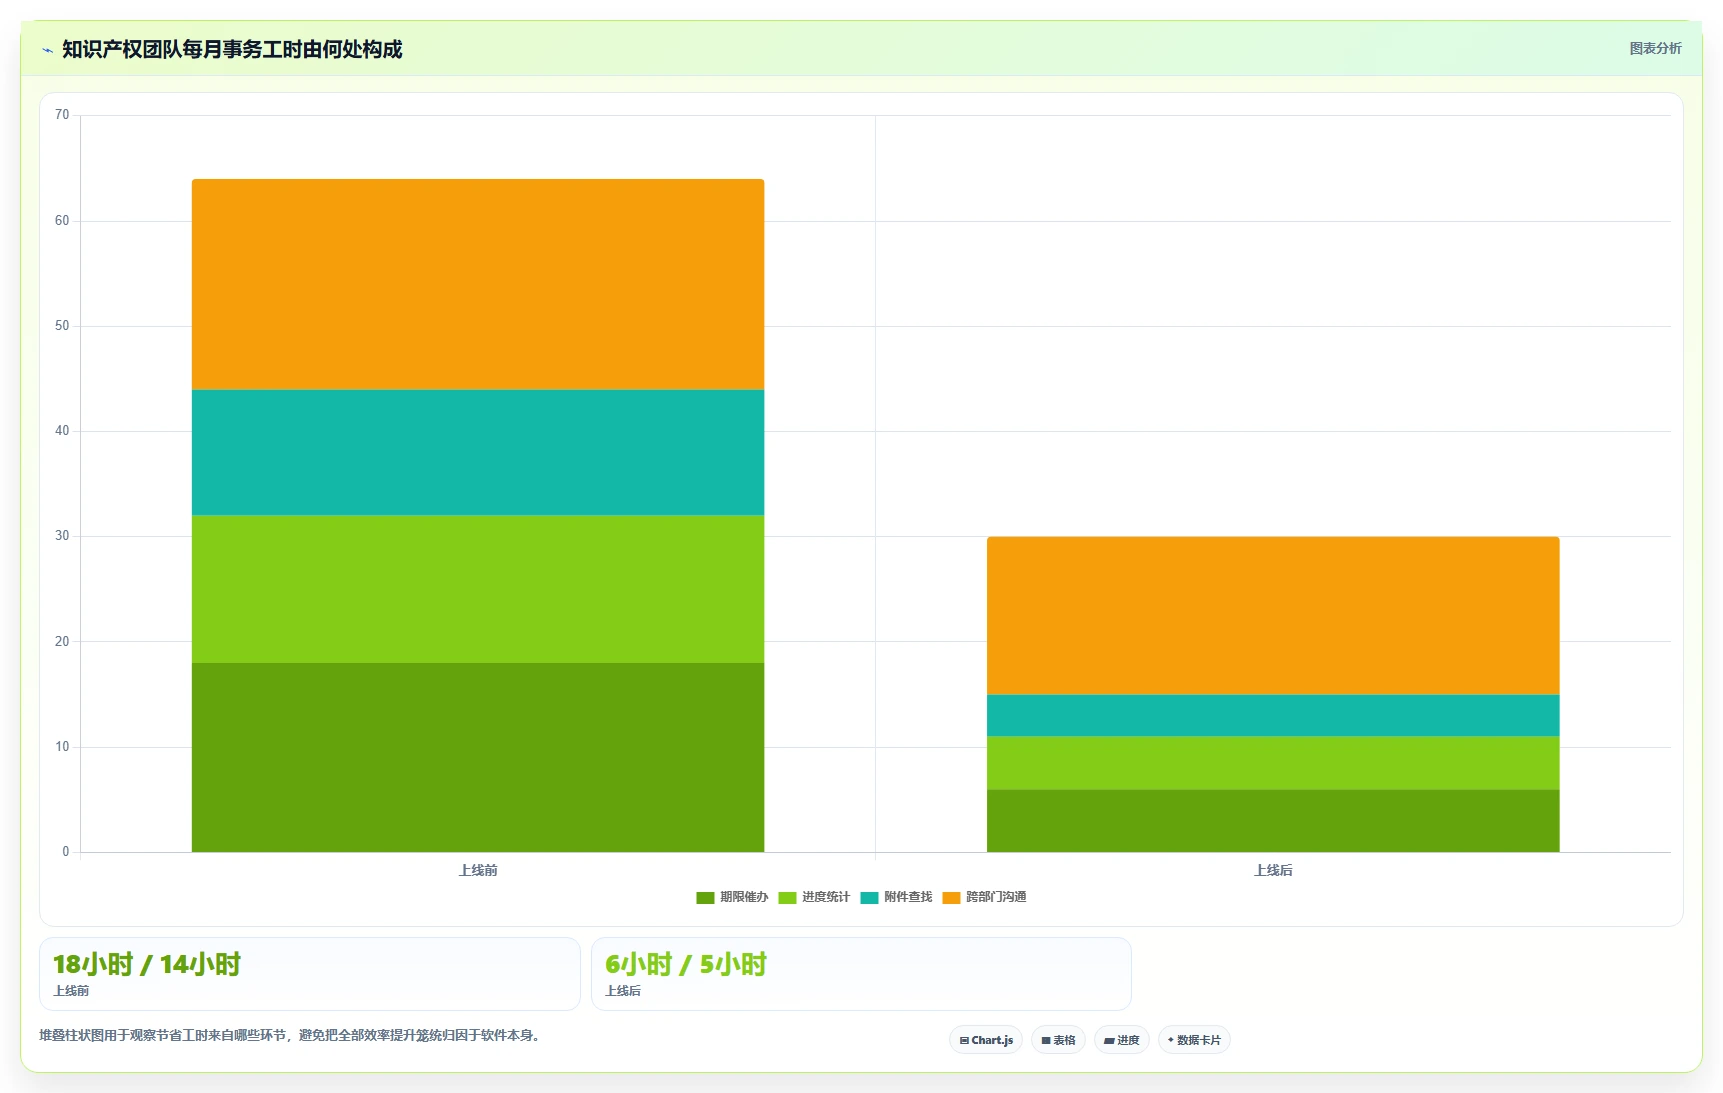Click the teal 附件查找 segment of the 上线前 bar

[x=478, y=453]
